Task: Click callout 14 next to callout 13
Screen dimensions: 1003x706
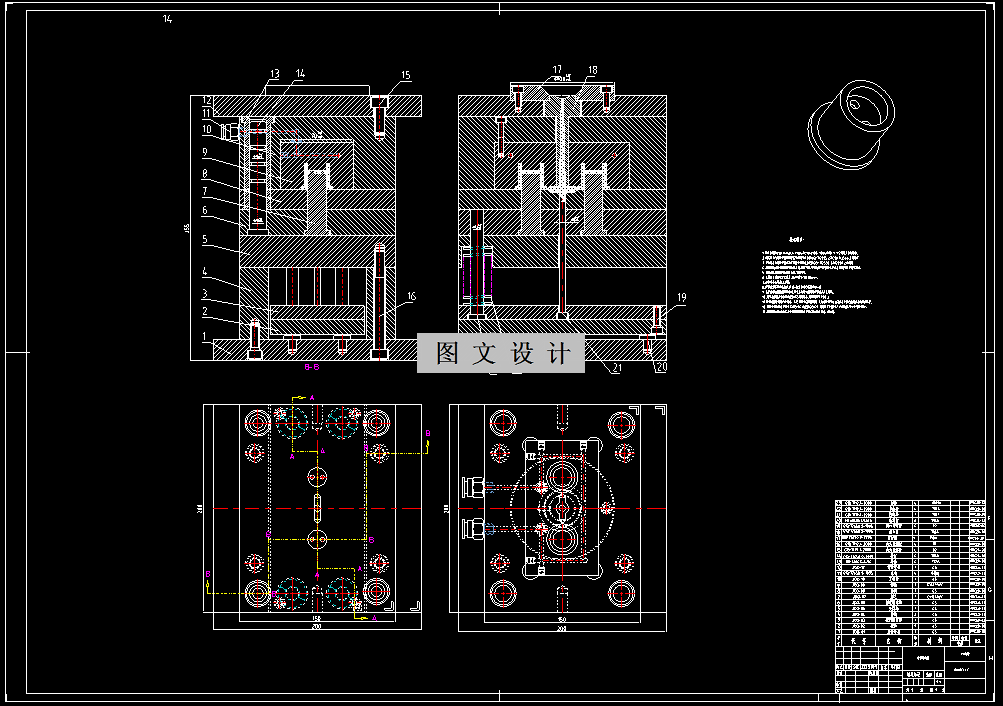Action: point(300,74)
